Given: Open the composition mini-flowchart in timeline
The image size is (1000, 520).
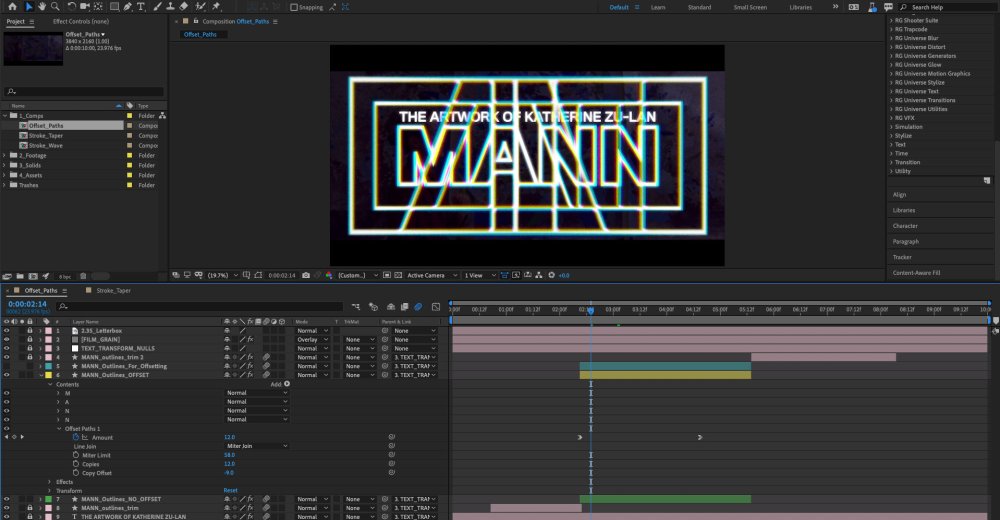Looking at the screenshot, I should (355, 307).
